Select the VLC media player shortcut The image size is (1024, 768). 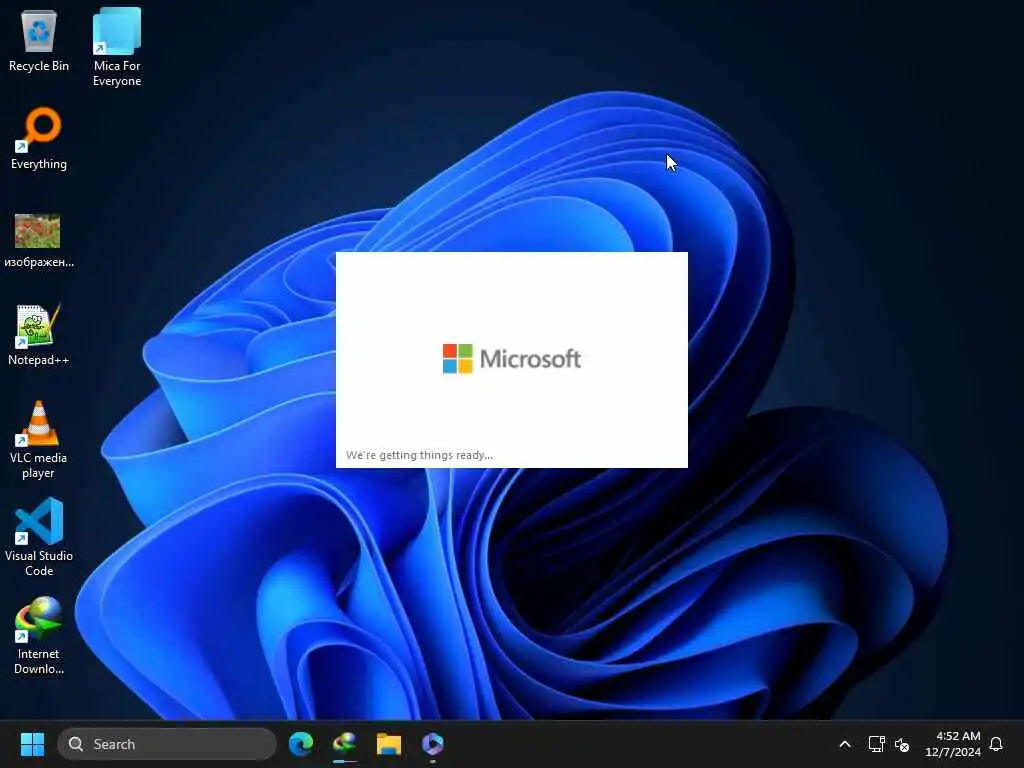(x=39, y=440)
